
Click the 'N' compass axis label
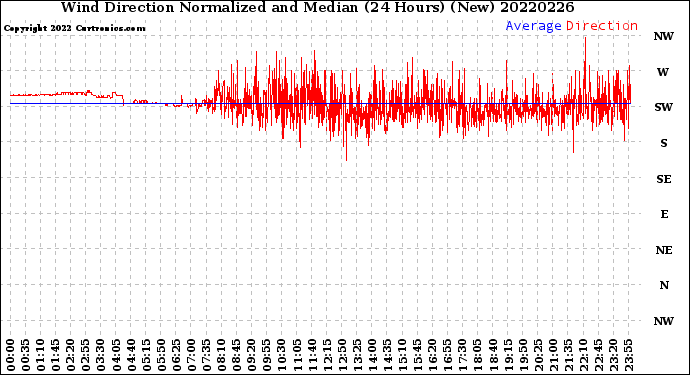point(664,286)
